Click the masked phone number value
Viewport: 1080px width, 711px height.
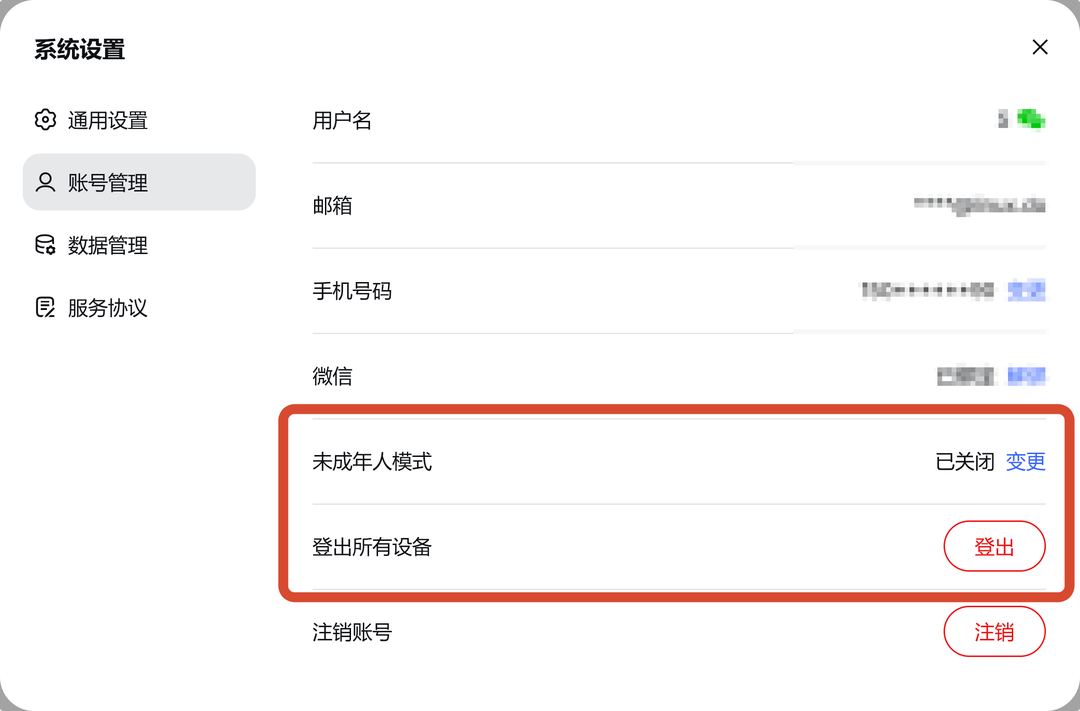(927, 291)
